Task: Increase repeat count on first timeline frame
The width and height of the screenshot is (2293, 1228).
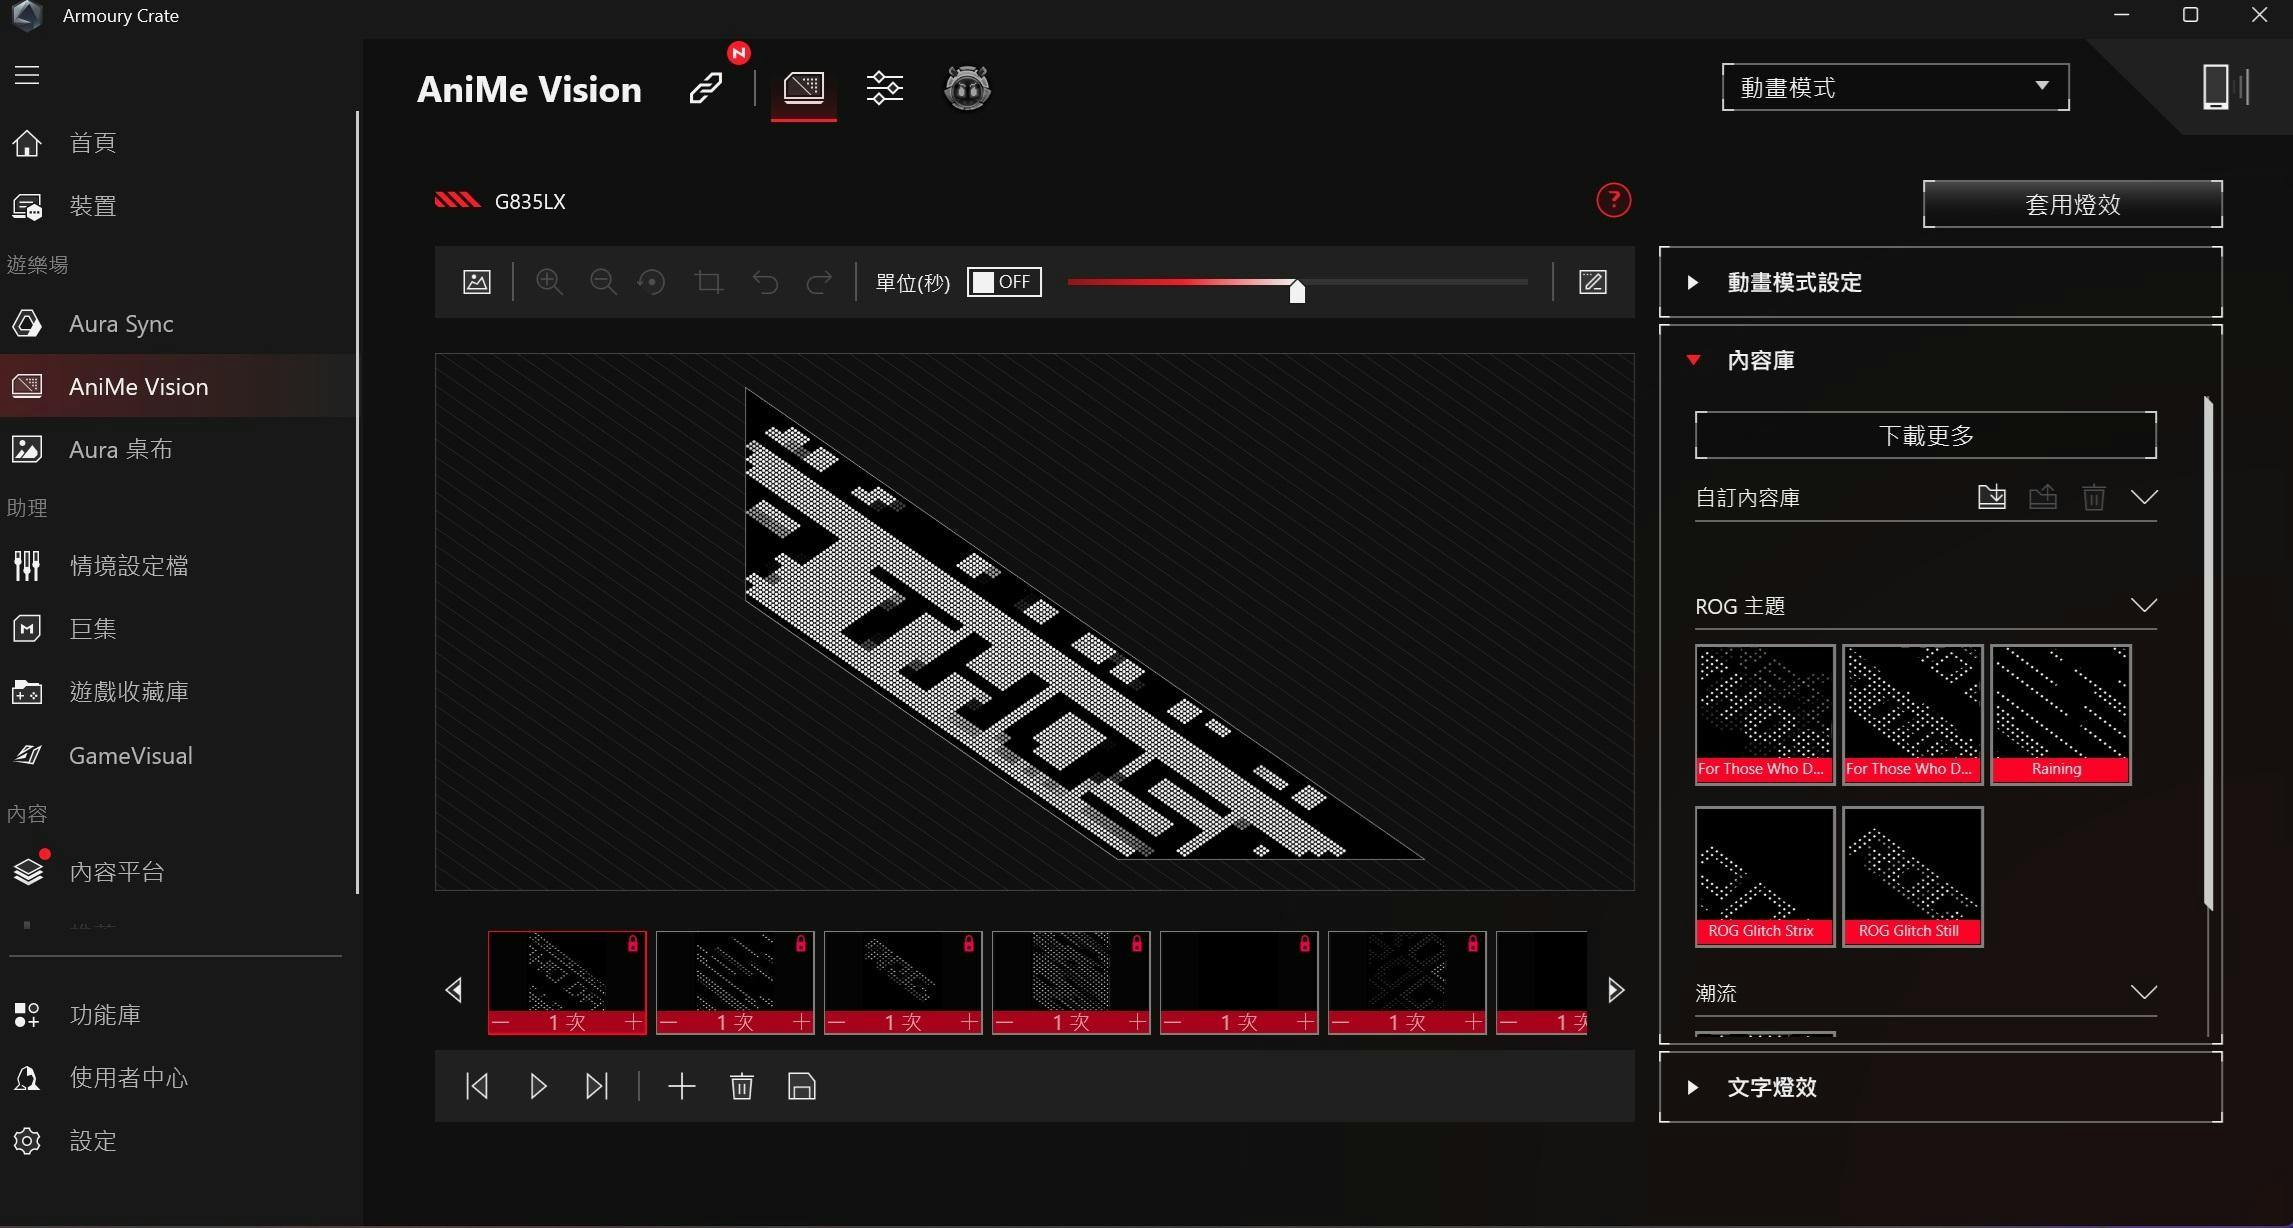Action: coord(633,1022)
